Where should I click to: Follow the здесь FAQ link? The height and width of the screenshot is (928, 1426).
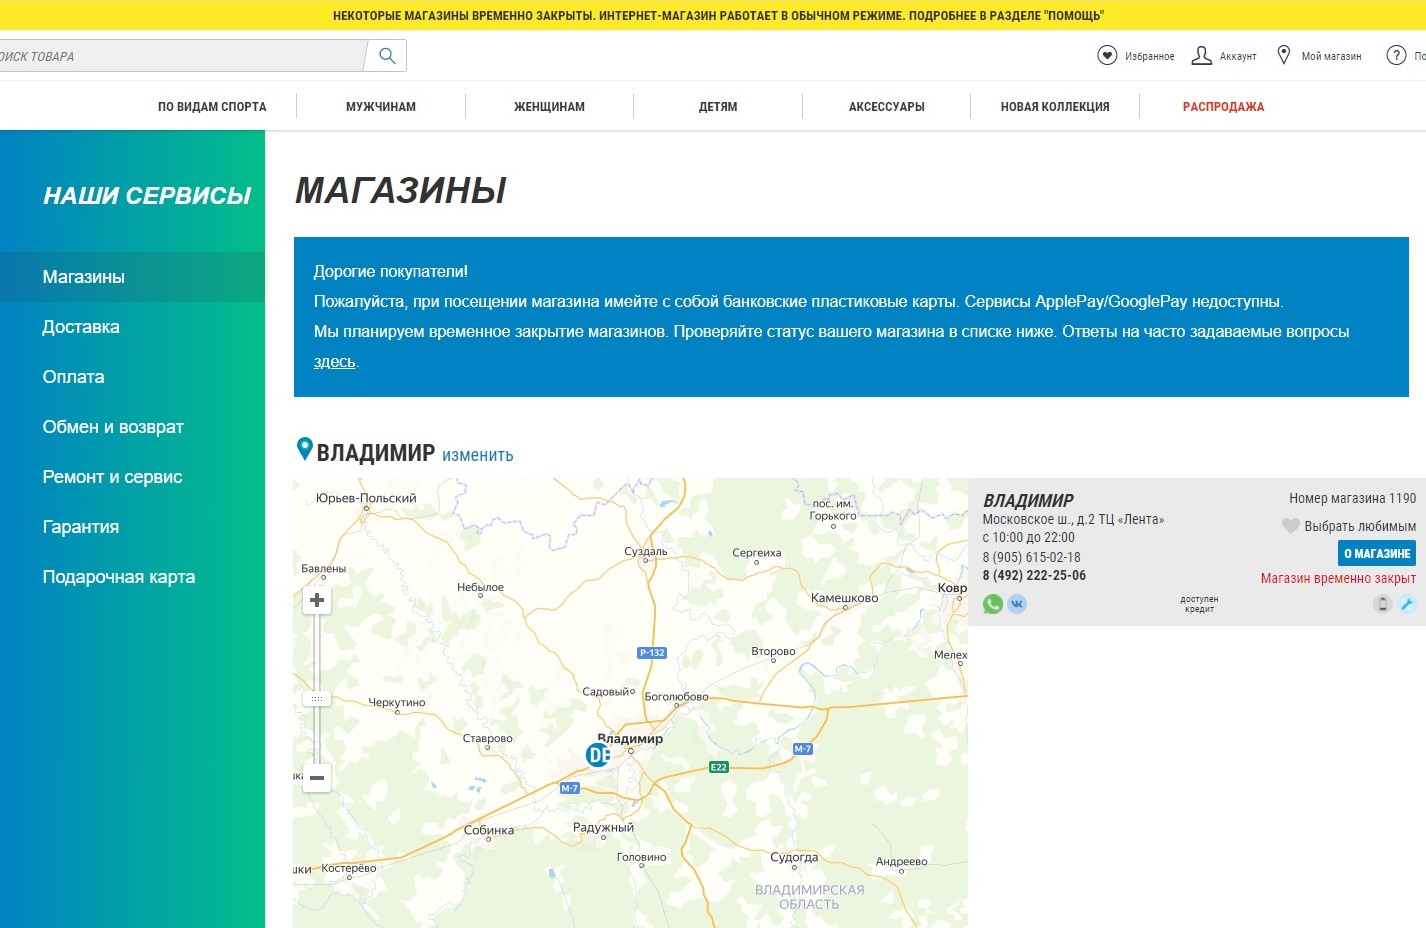334,362
